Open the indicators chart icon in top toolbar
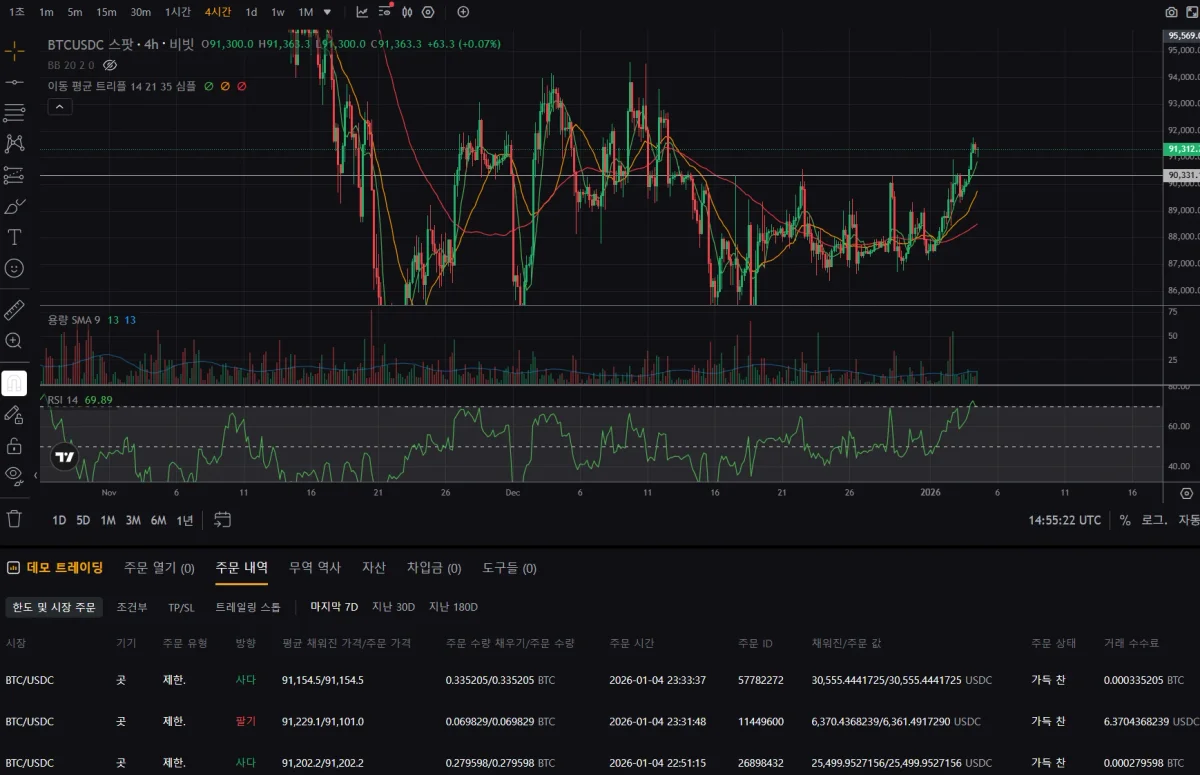The height and width of the screenshot is (775, 1200). coord(362,12)
